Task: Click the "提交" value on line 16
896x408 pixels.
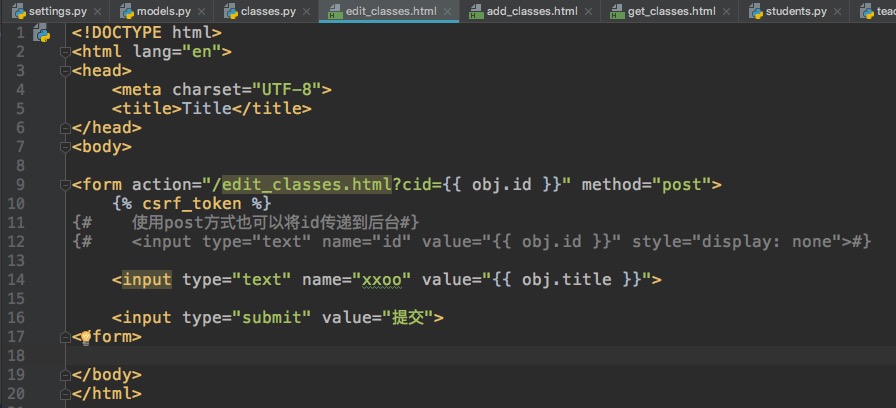Action: coord(407,318)
